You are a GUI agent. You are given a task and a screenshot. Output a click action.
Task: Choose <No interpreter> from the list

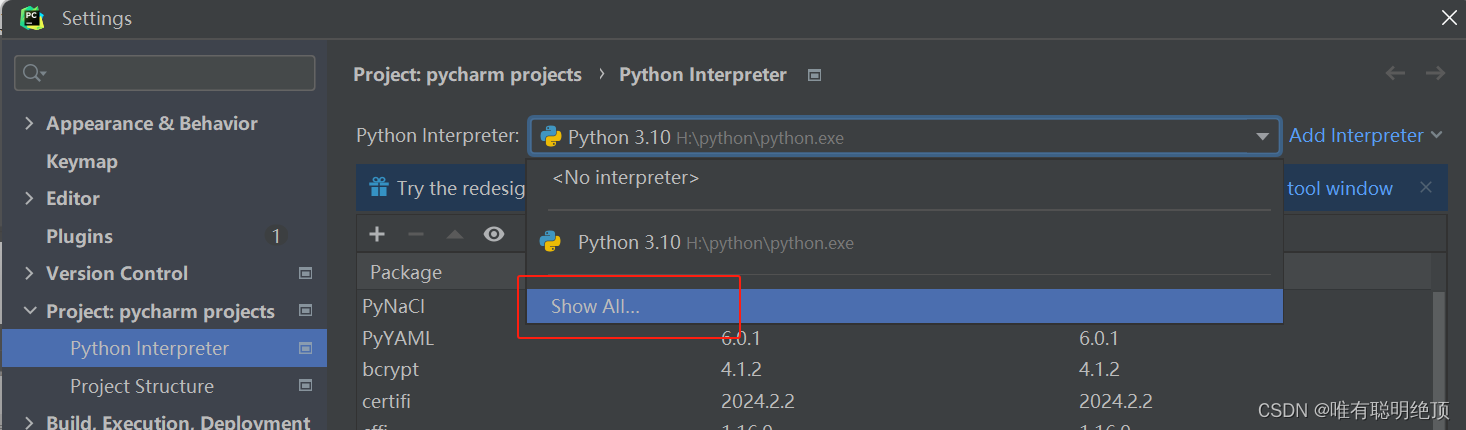pos(626,178)
